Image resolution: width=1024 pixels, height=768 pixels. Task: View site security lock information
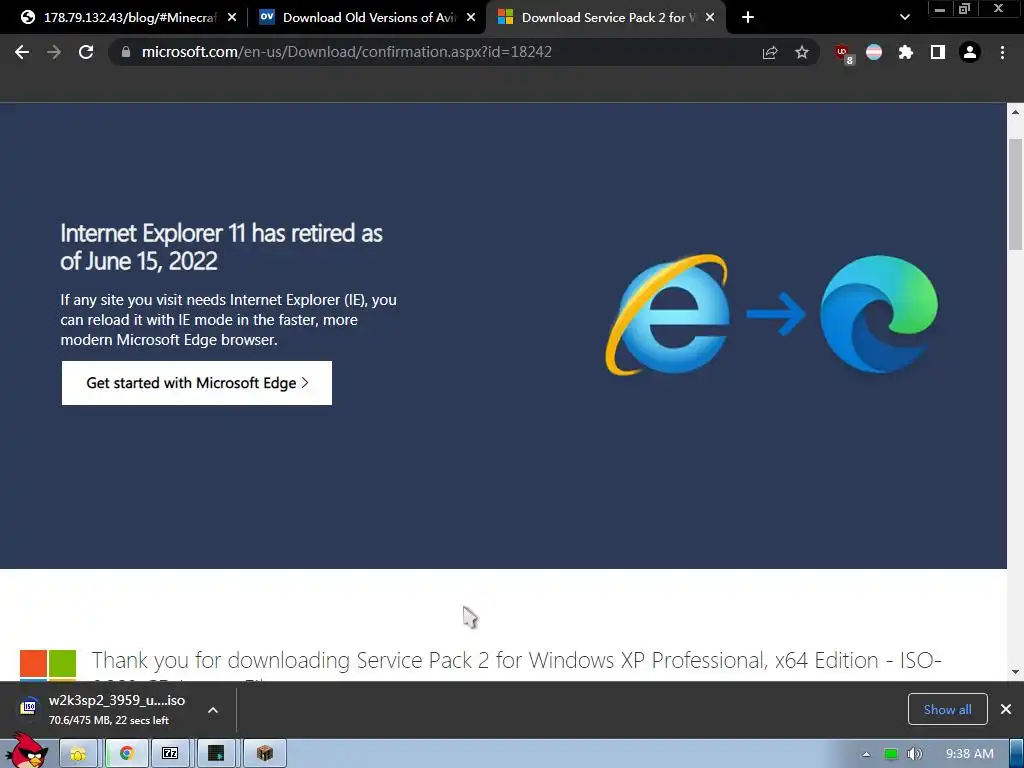click(126, 52)
